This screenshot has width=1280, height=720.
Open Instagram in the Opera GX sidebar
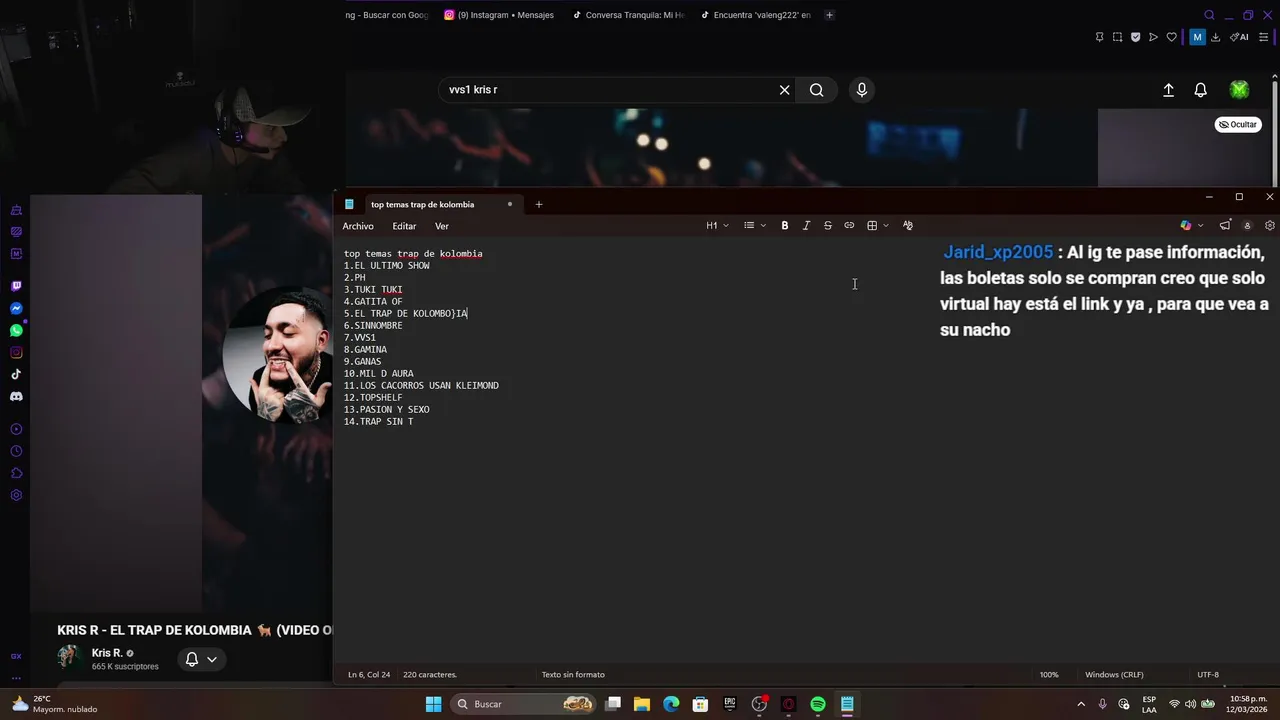[x=16, y=352]
